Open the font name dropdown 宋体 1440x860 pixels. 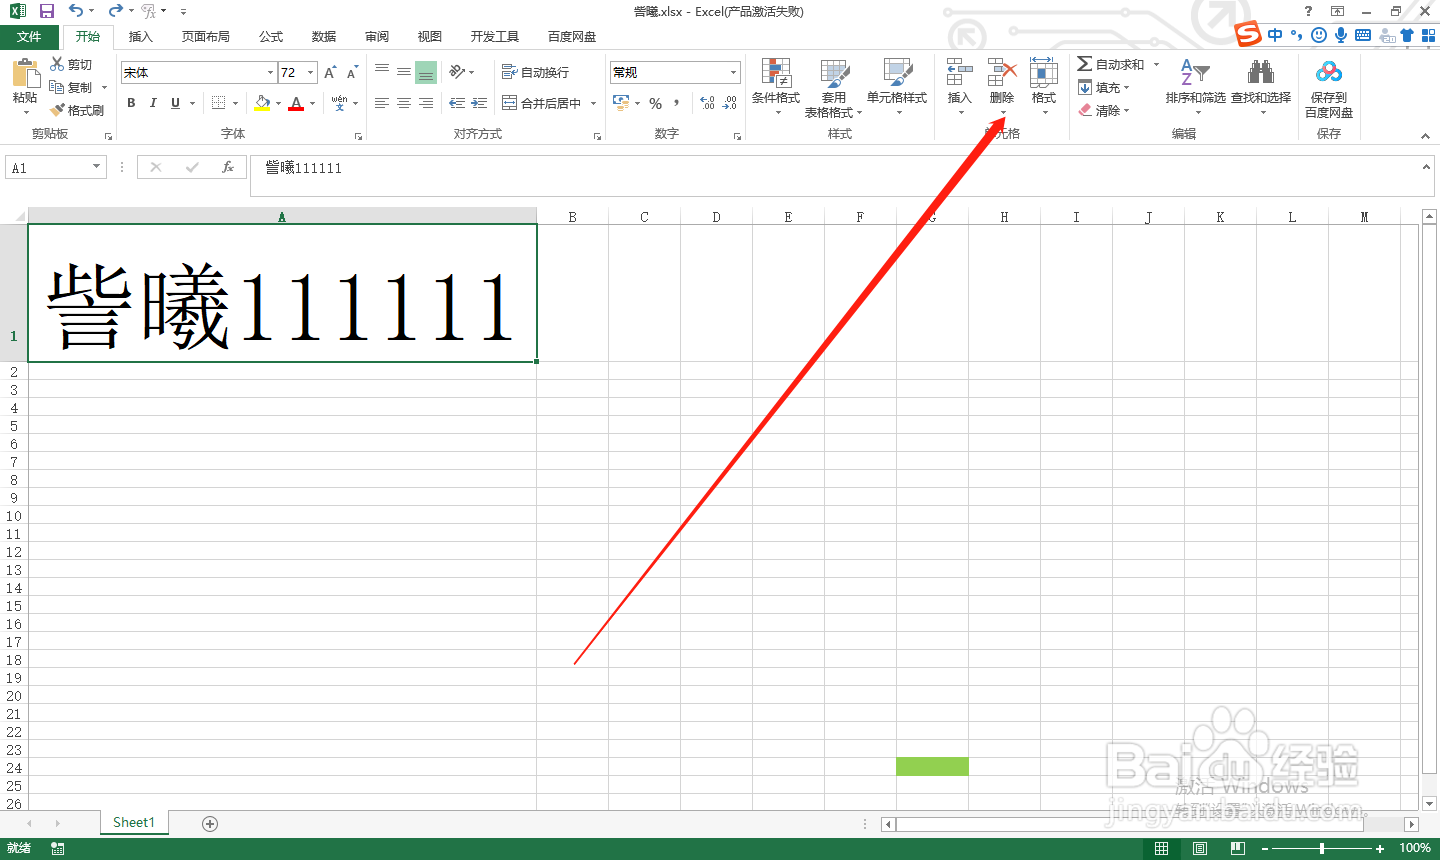click(x=270, y=72)
